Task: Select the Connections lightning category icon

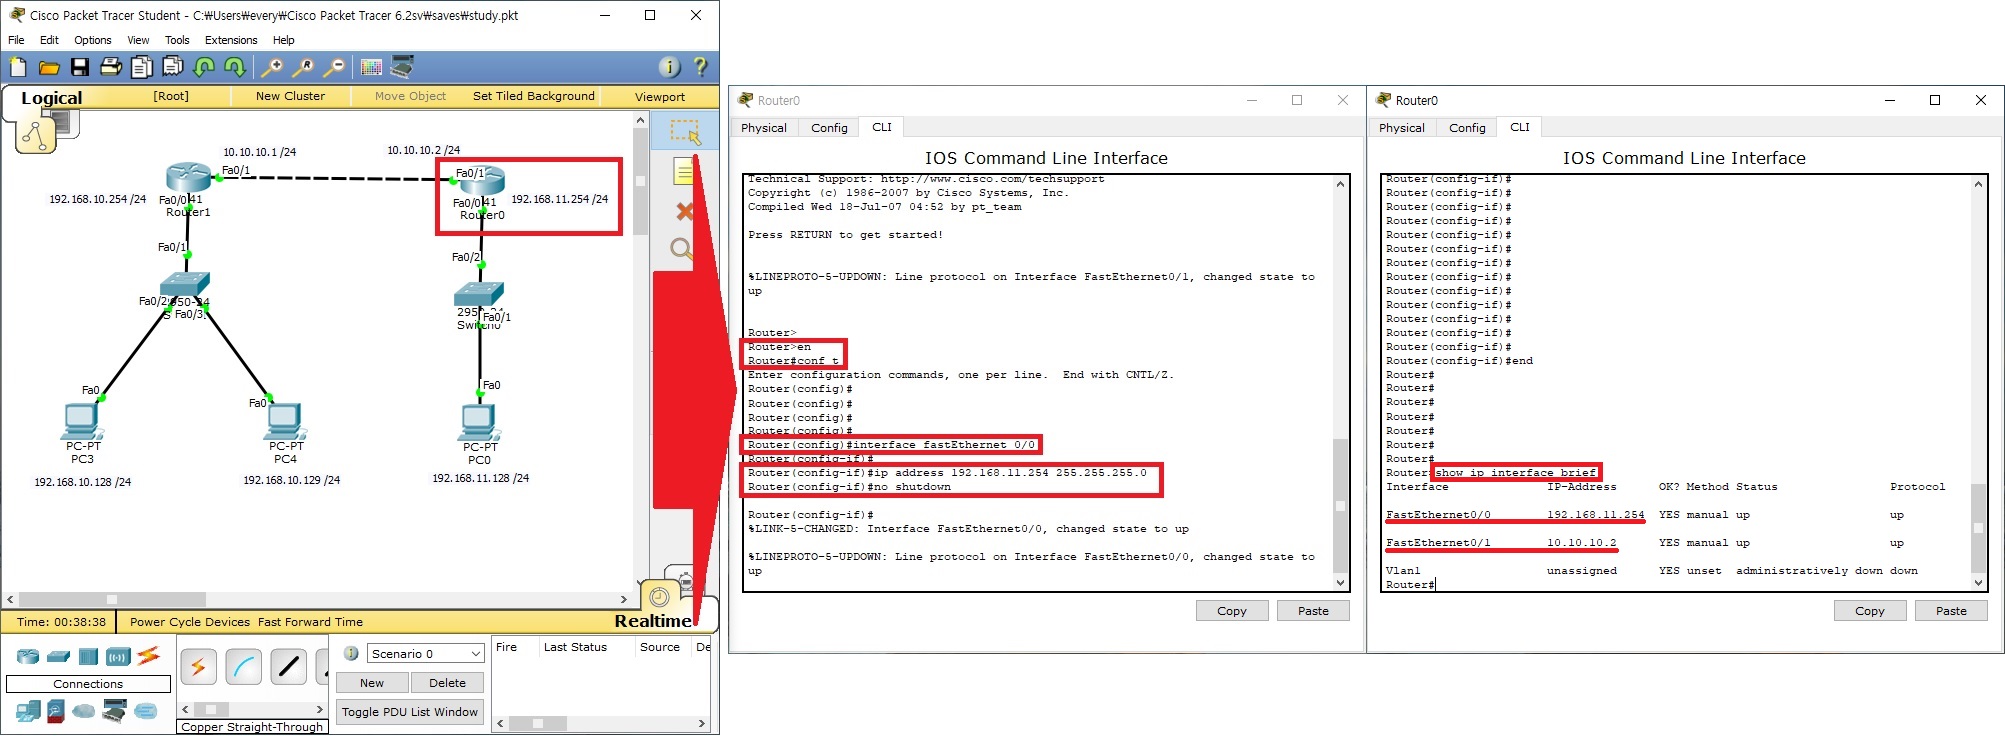Action: (x=149, y=656)
